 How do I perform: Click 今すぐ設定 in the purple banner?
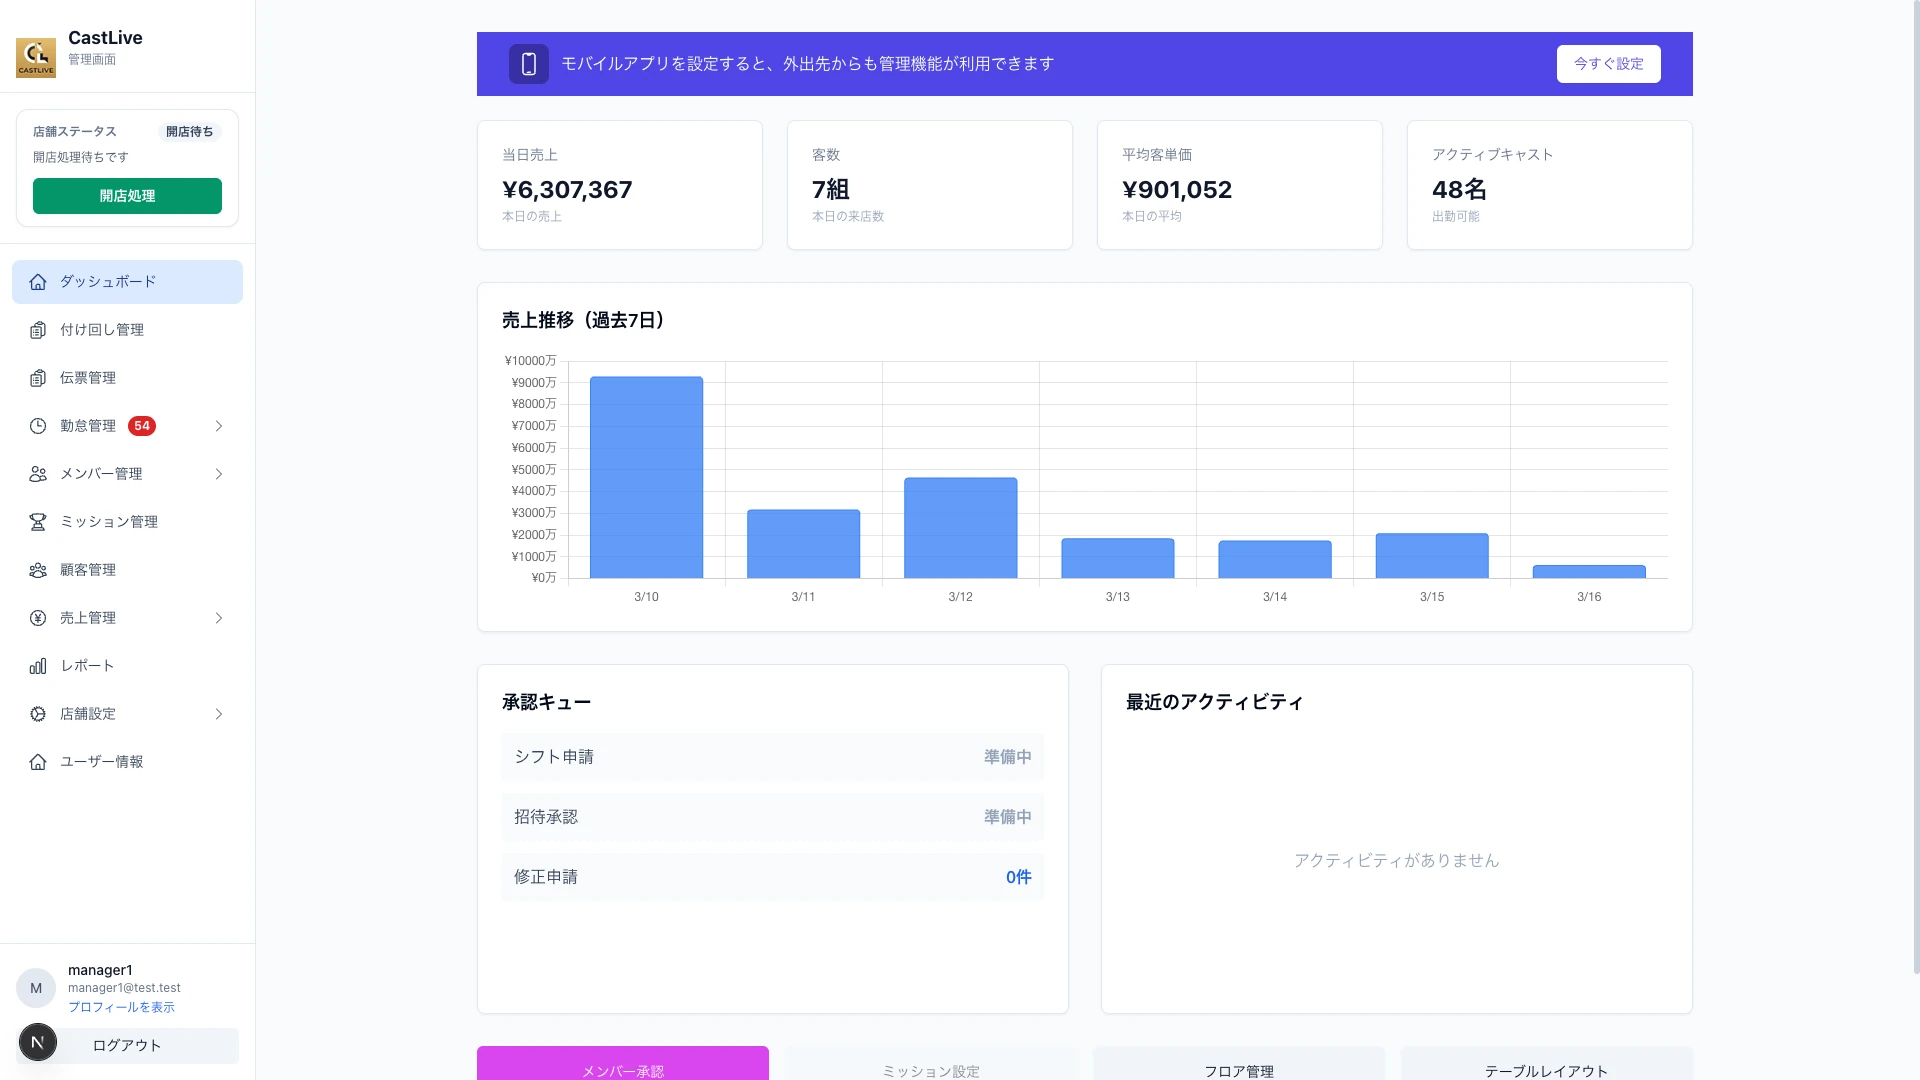tap(1607, 63)
